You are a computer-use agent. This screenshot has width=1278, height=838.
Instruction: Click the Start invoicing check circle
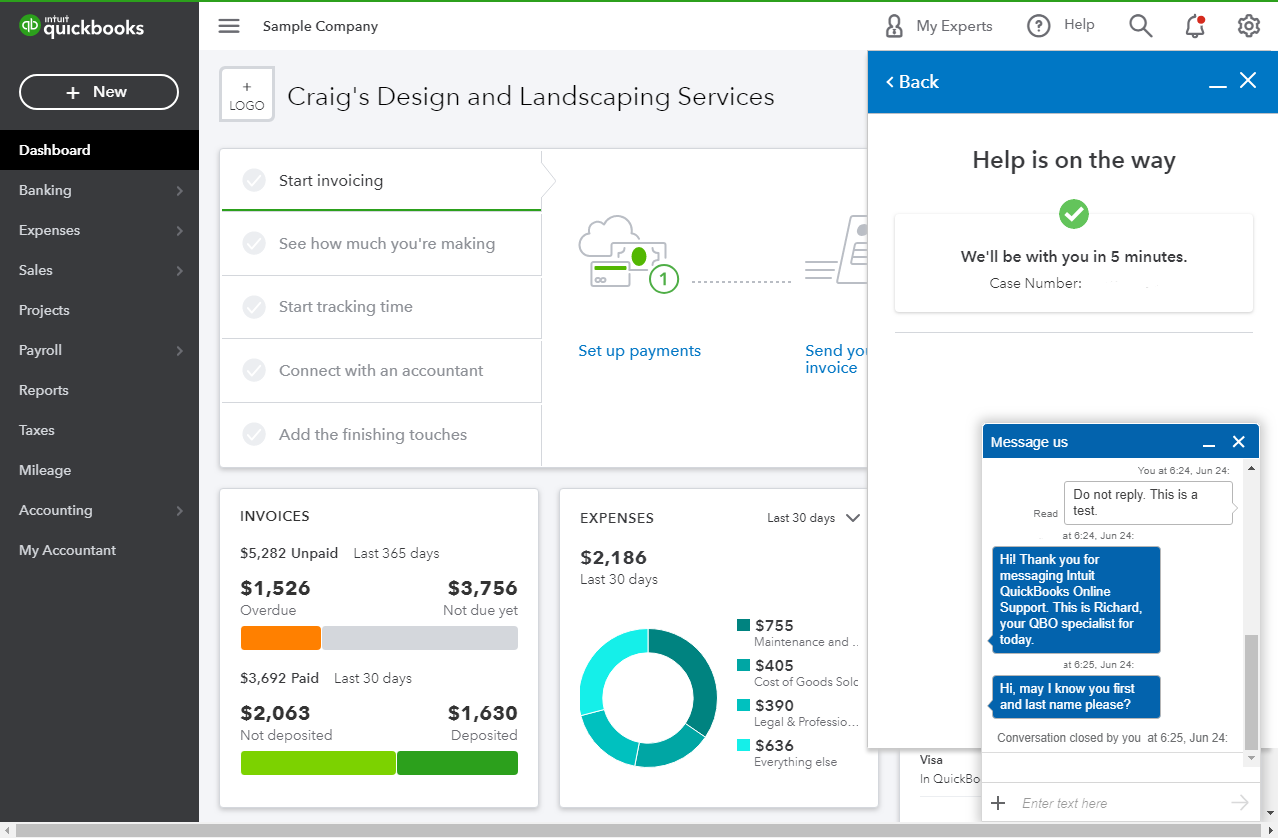point(254,181)
